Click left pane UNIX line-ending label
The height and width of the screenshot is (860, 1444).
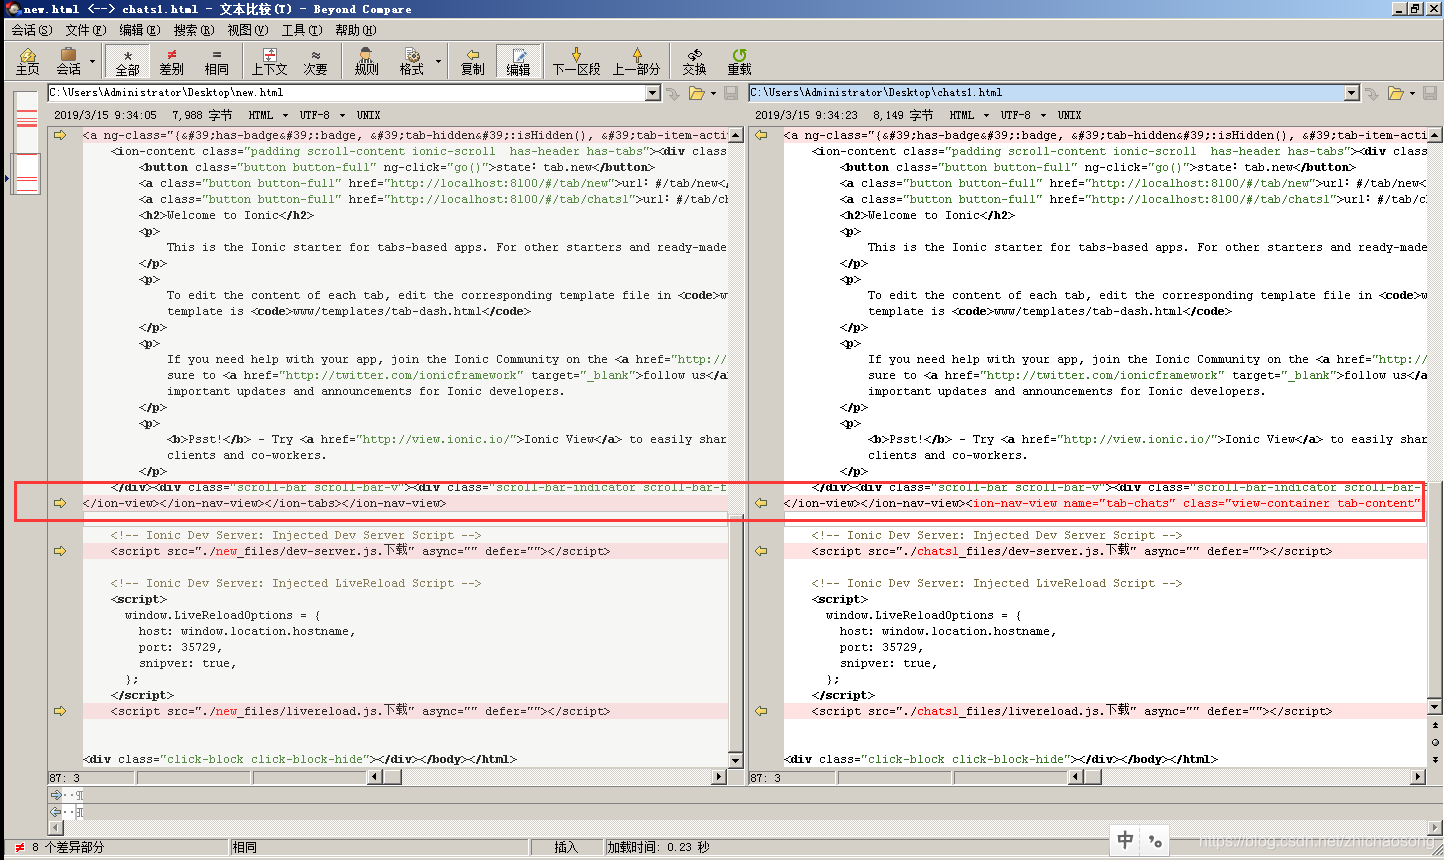(x=368, y=115)
